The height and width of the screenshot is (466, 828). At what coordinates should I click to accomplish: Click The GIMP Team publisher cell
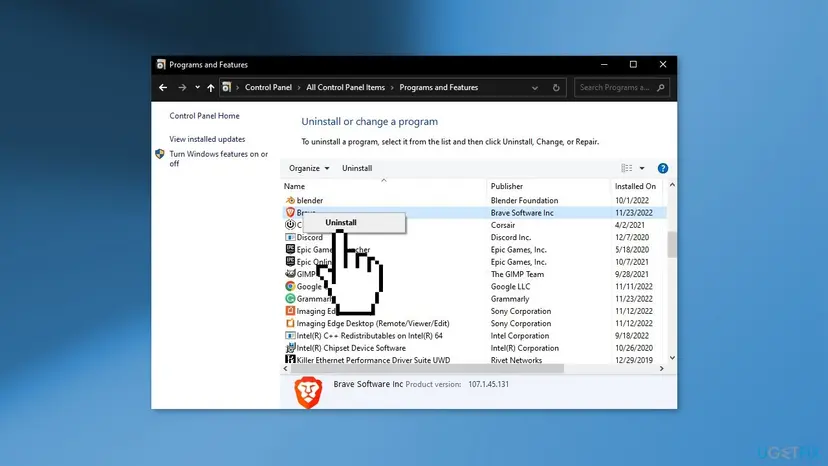[517, 274]
